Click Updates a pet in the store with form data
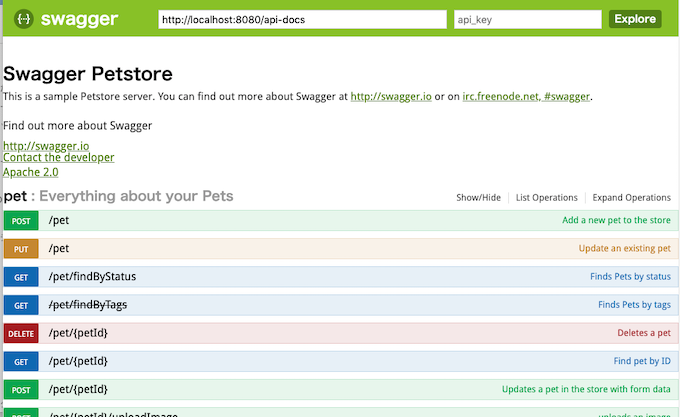The image size is (680, 417). tap(586, 389)
